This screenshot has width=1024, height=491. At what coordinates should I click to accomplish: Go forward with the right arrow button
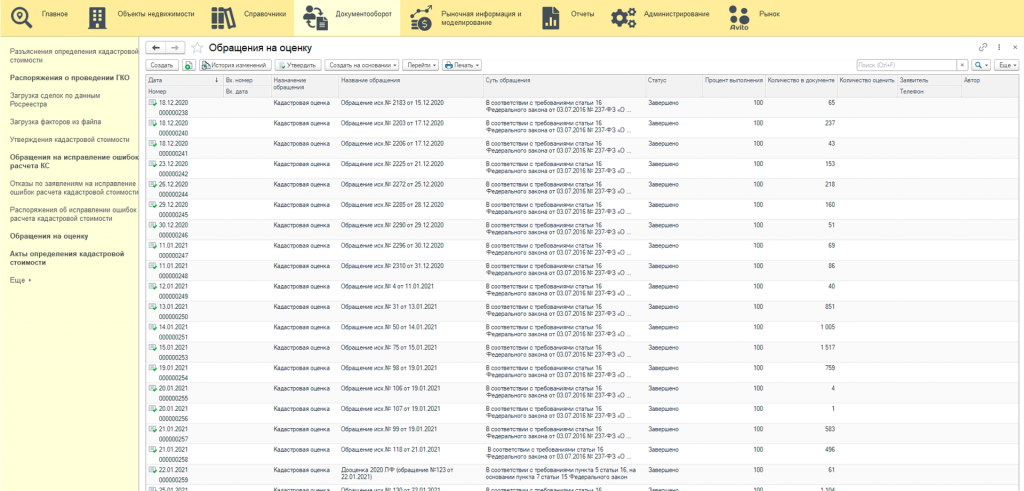[175, 48]
